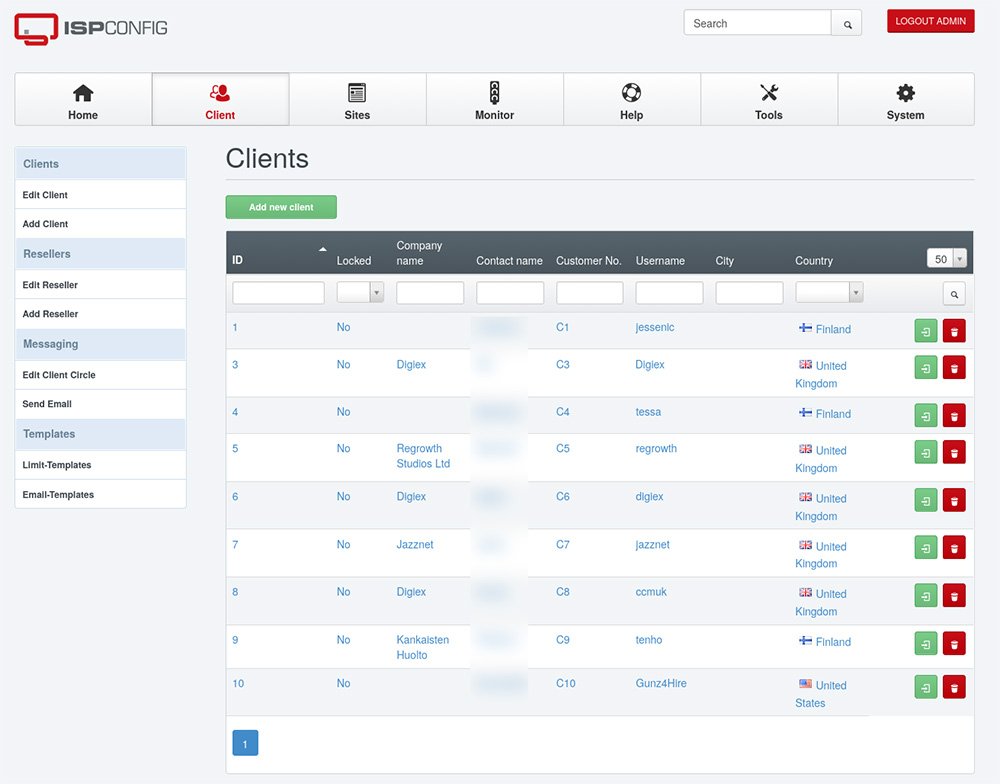Screen dimensions: 1000x784
Task: Click the Customer No. filter input
Action: pos(590,293)
